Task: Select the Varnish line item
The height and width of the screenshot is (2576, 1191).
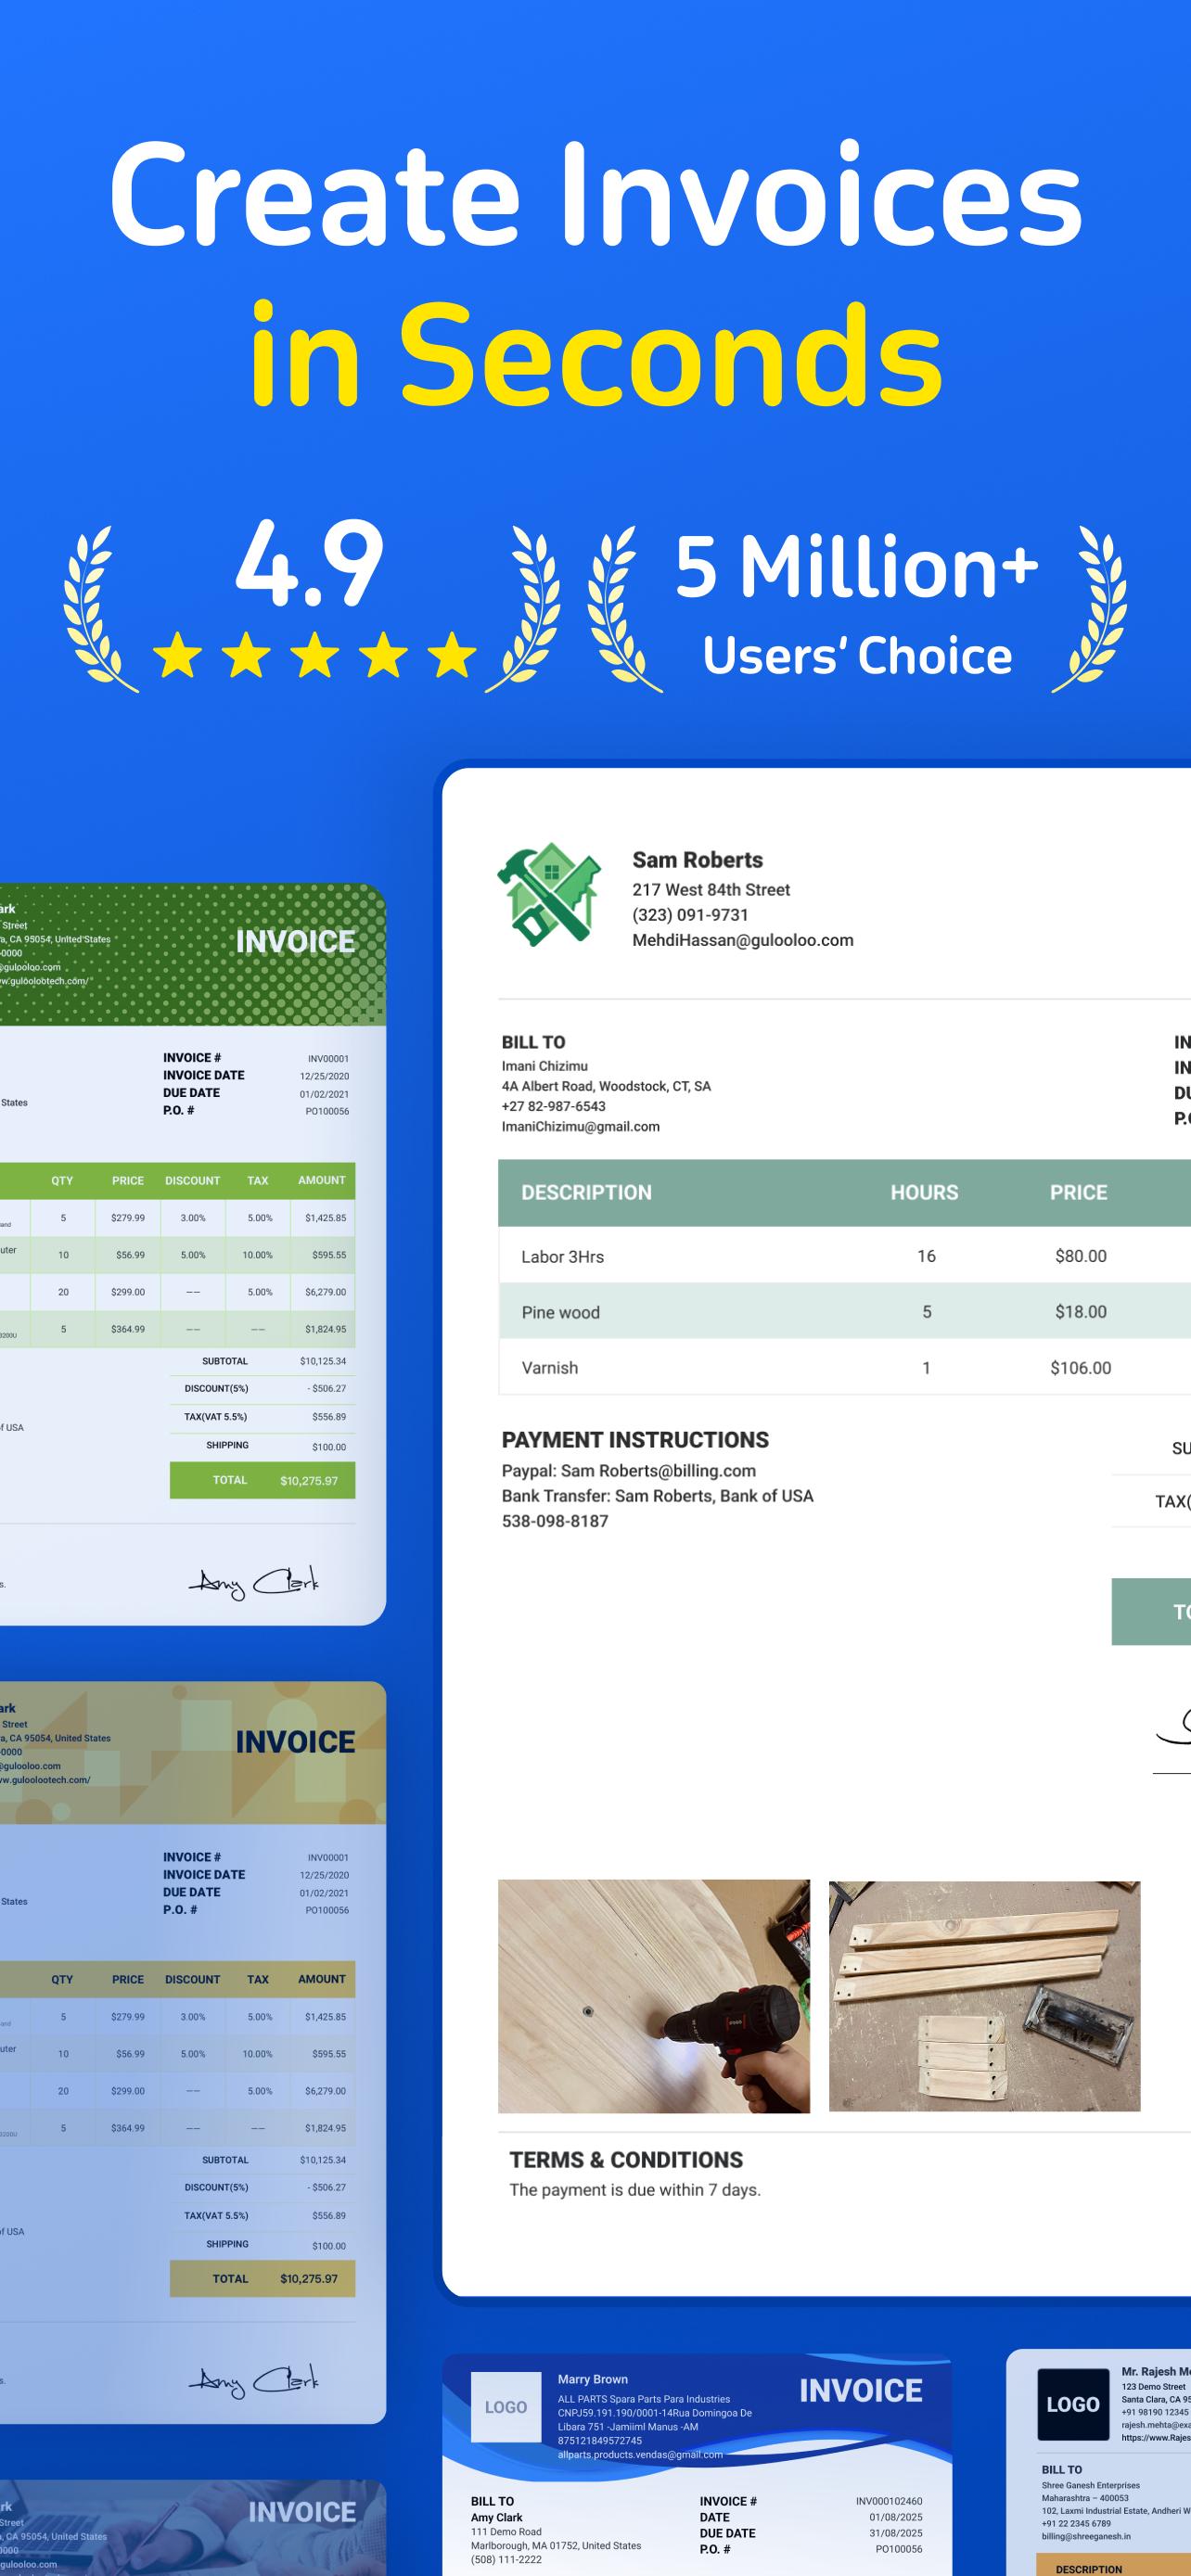Action: pos(549,1368)
